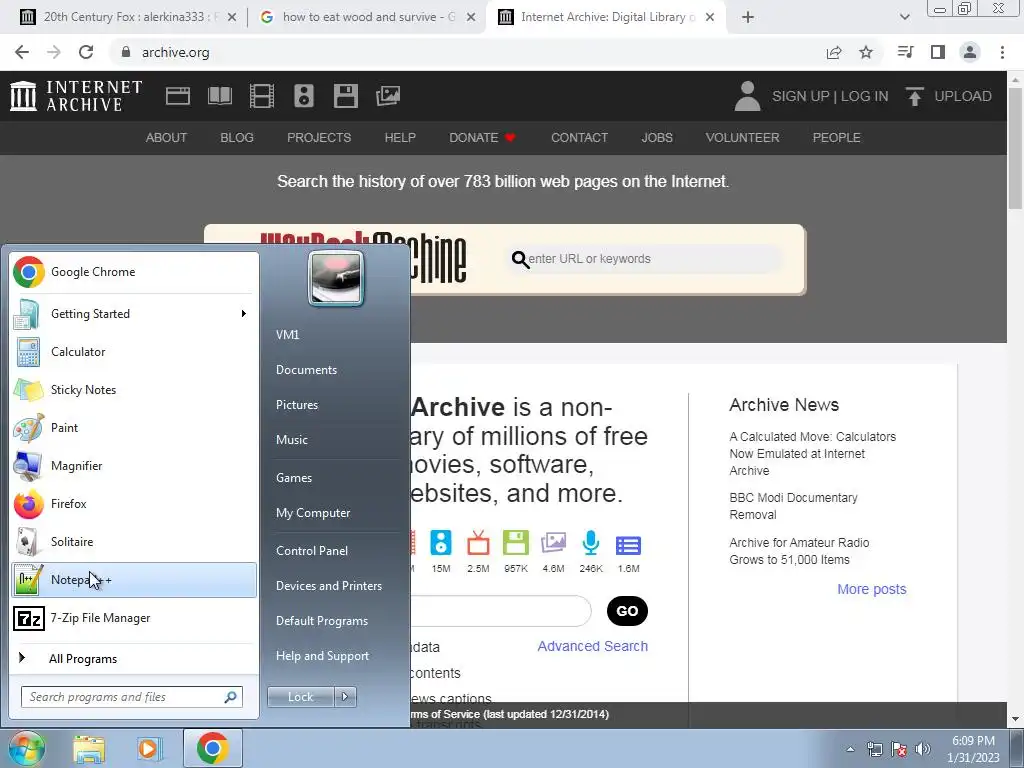Click Chrome taskbar button
The image size is (1024, 768).
213,748
